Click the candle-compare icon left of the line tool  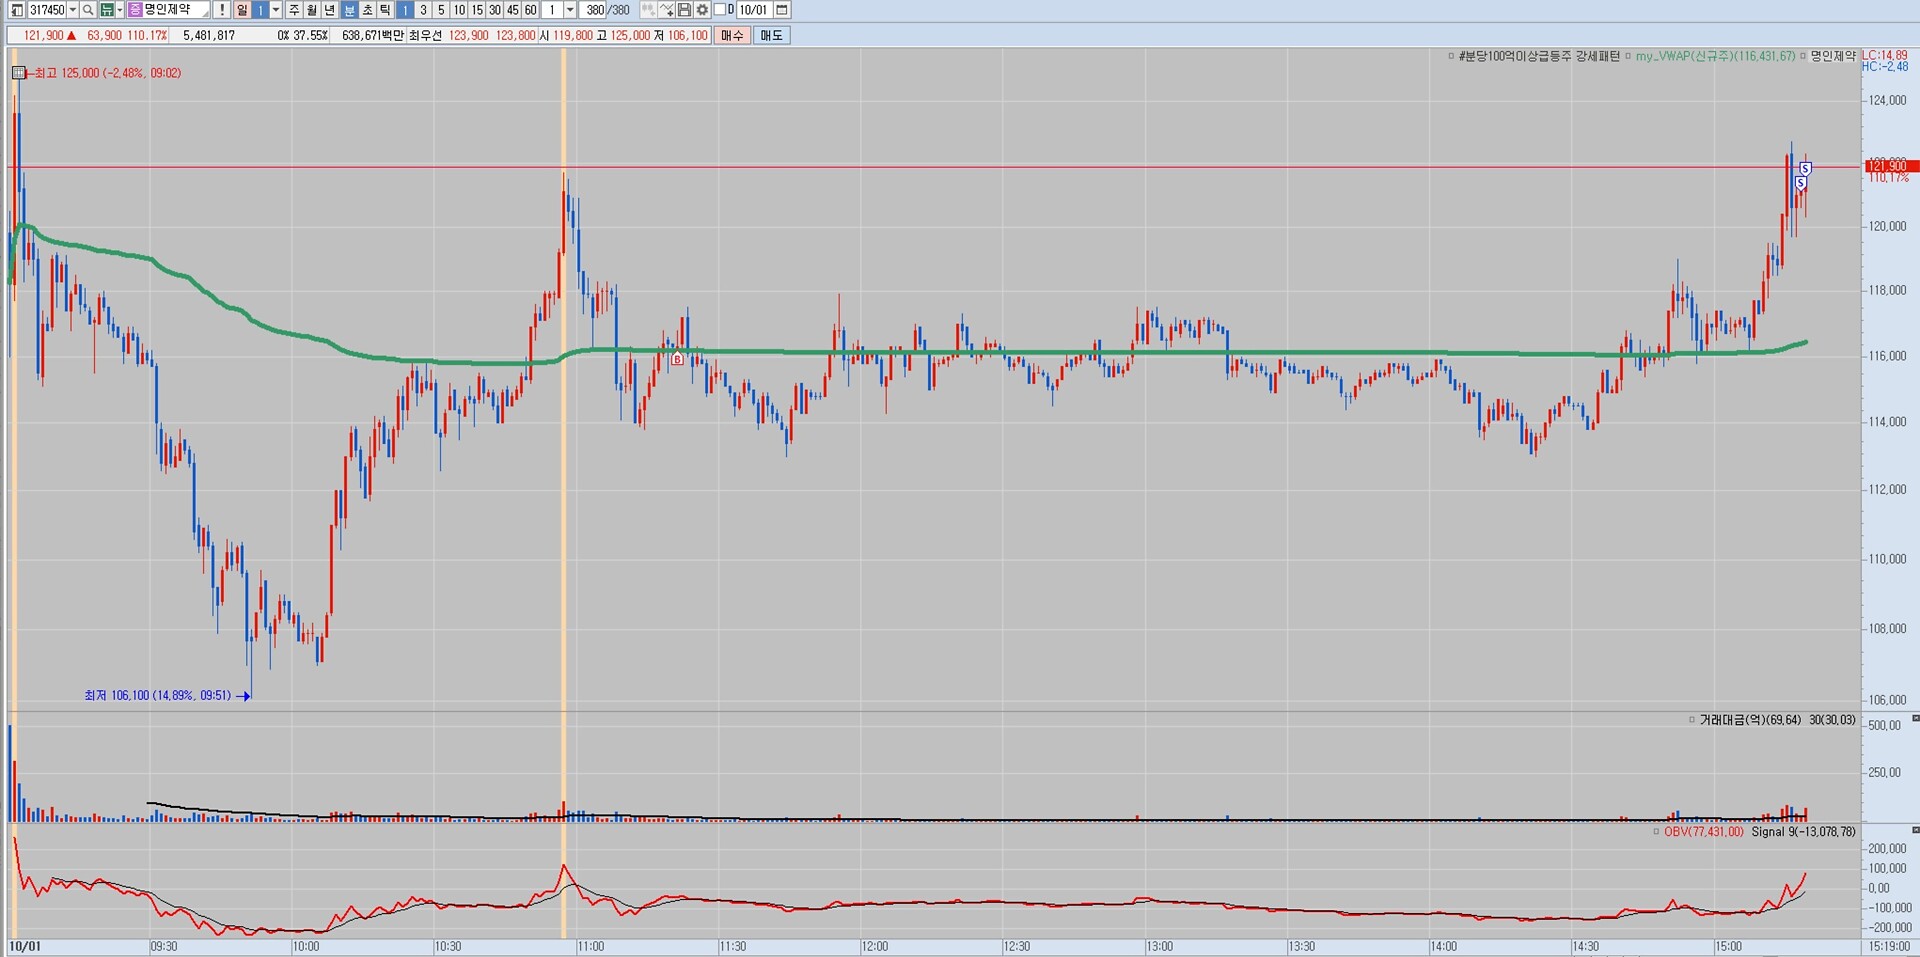[x=648, y=10]
